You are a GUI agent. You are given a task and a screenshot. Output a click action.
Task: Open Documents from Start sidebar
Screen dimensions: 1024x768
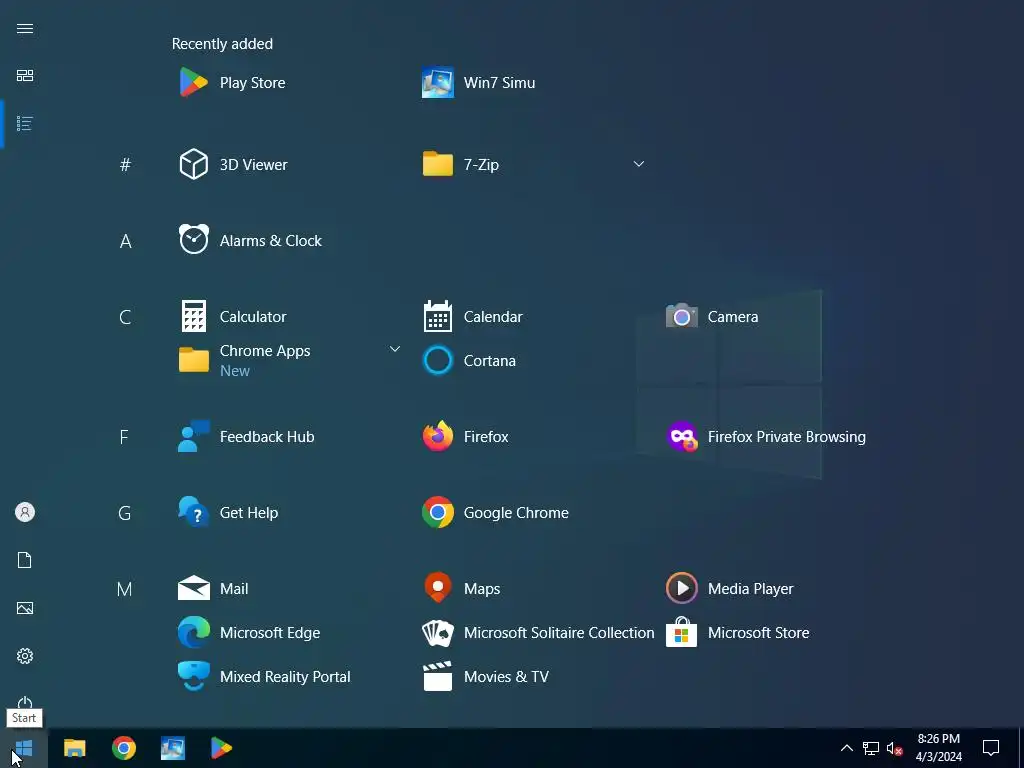click(x=25, y=560)
